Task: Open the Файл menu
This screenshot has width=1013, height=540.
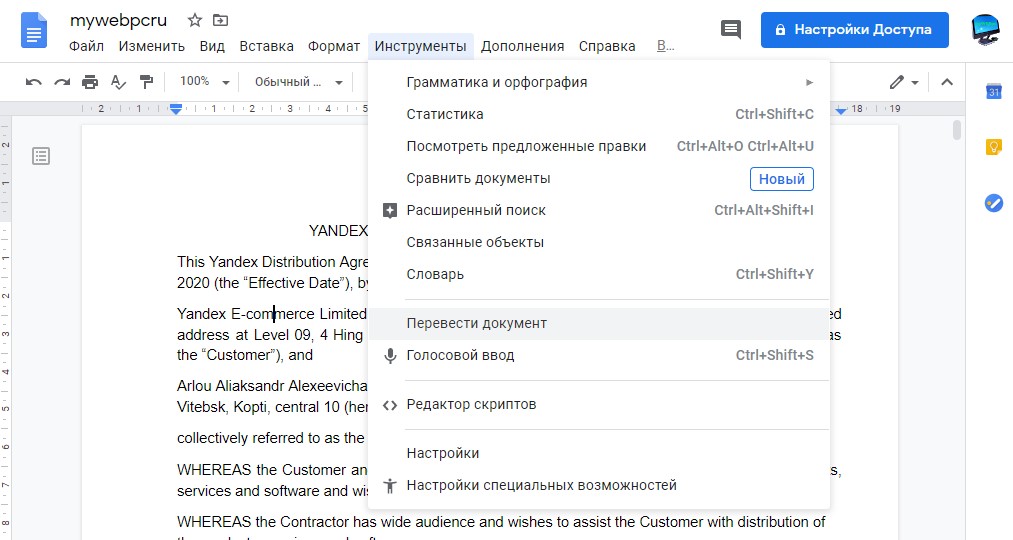Action: coord(86,47)
